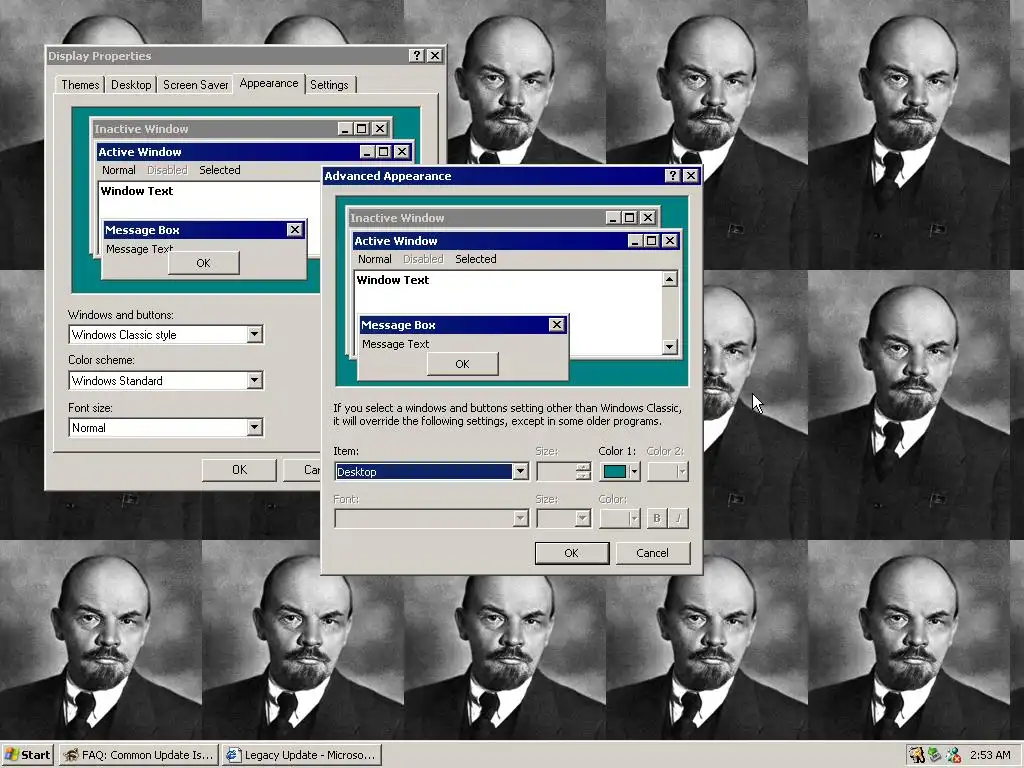Switch to the Legacy Update taskbar window

(x=301, y=755)
